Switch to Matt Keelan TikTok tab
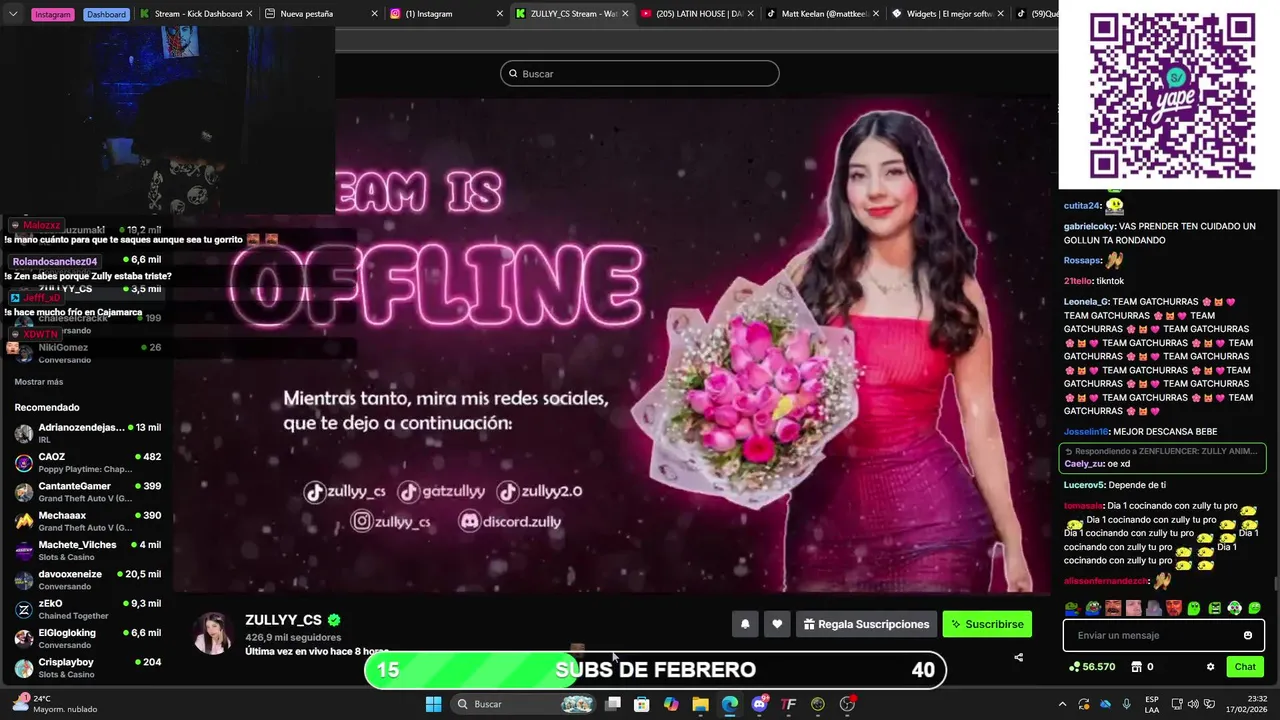The image size is (1280, 720). 822,14
